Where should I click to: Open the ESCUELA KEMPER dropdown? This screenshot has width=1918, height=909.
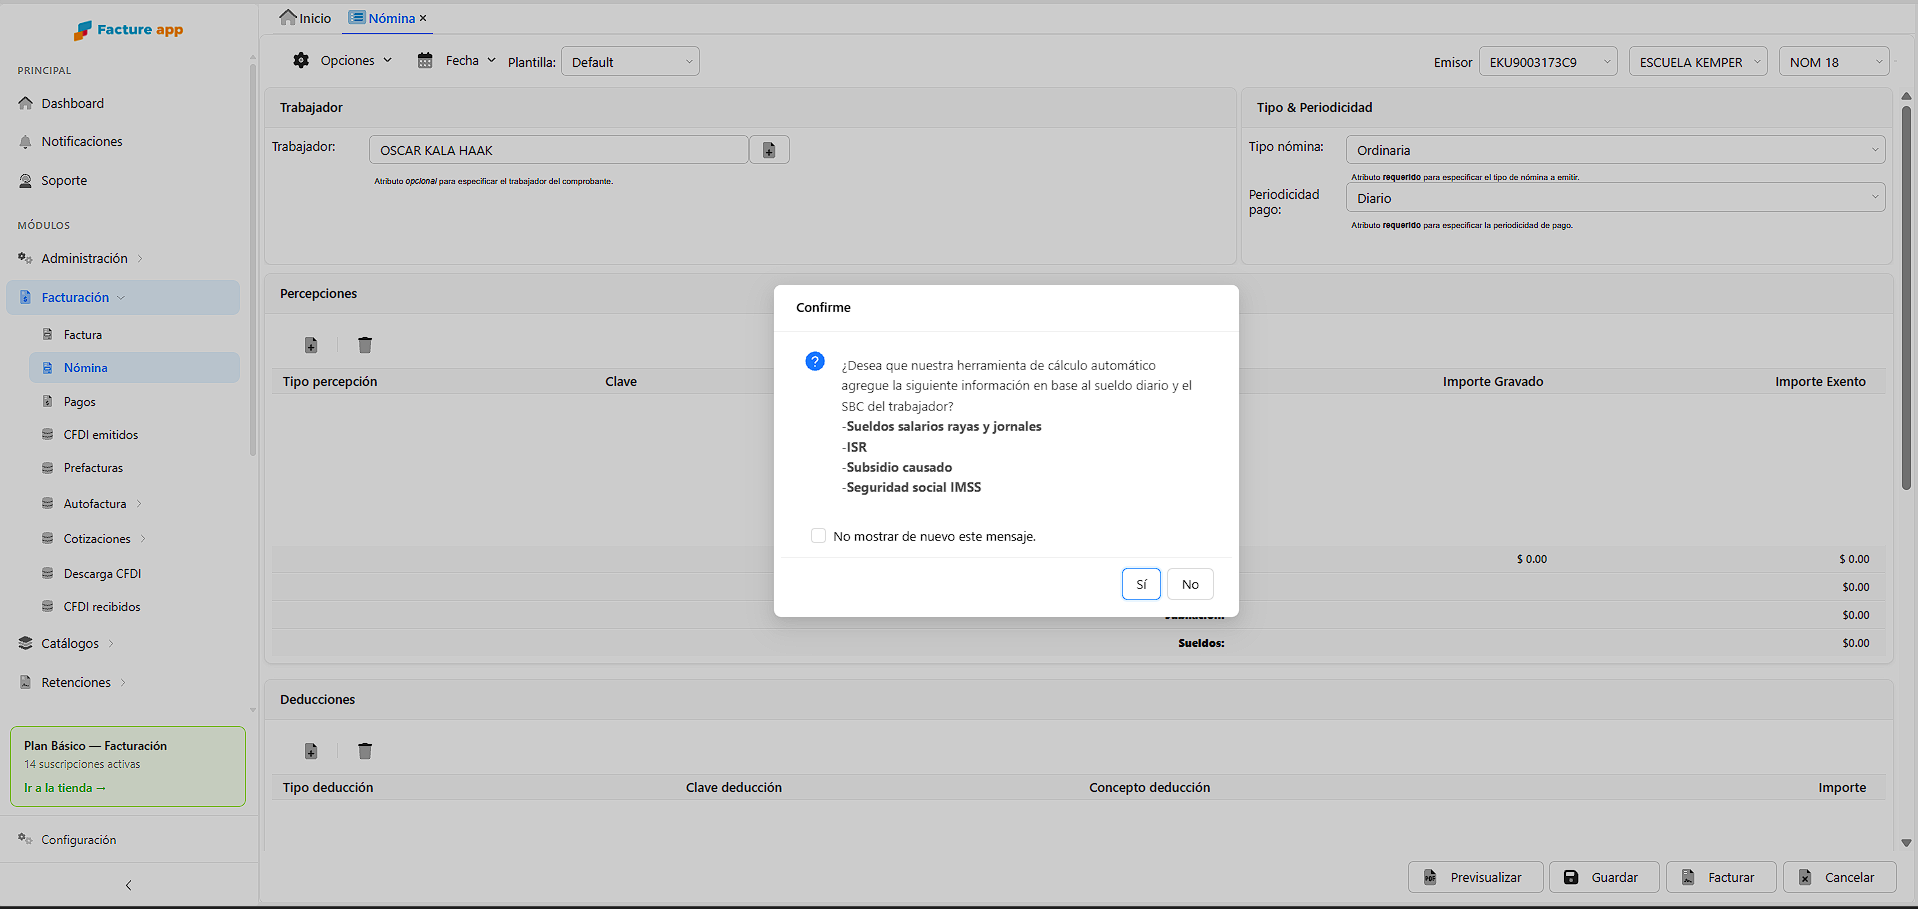click(1698, 62)
